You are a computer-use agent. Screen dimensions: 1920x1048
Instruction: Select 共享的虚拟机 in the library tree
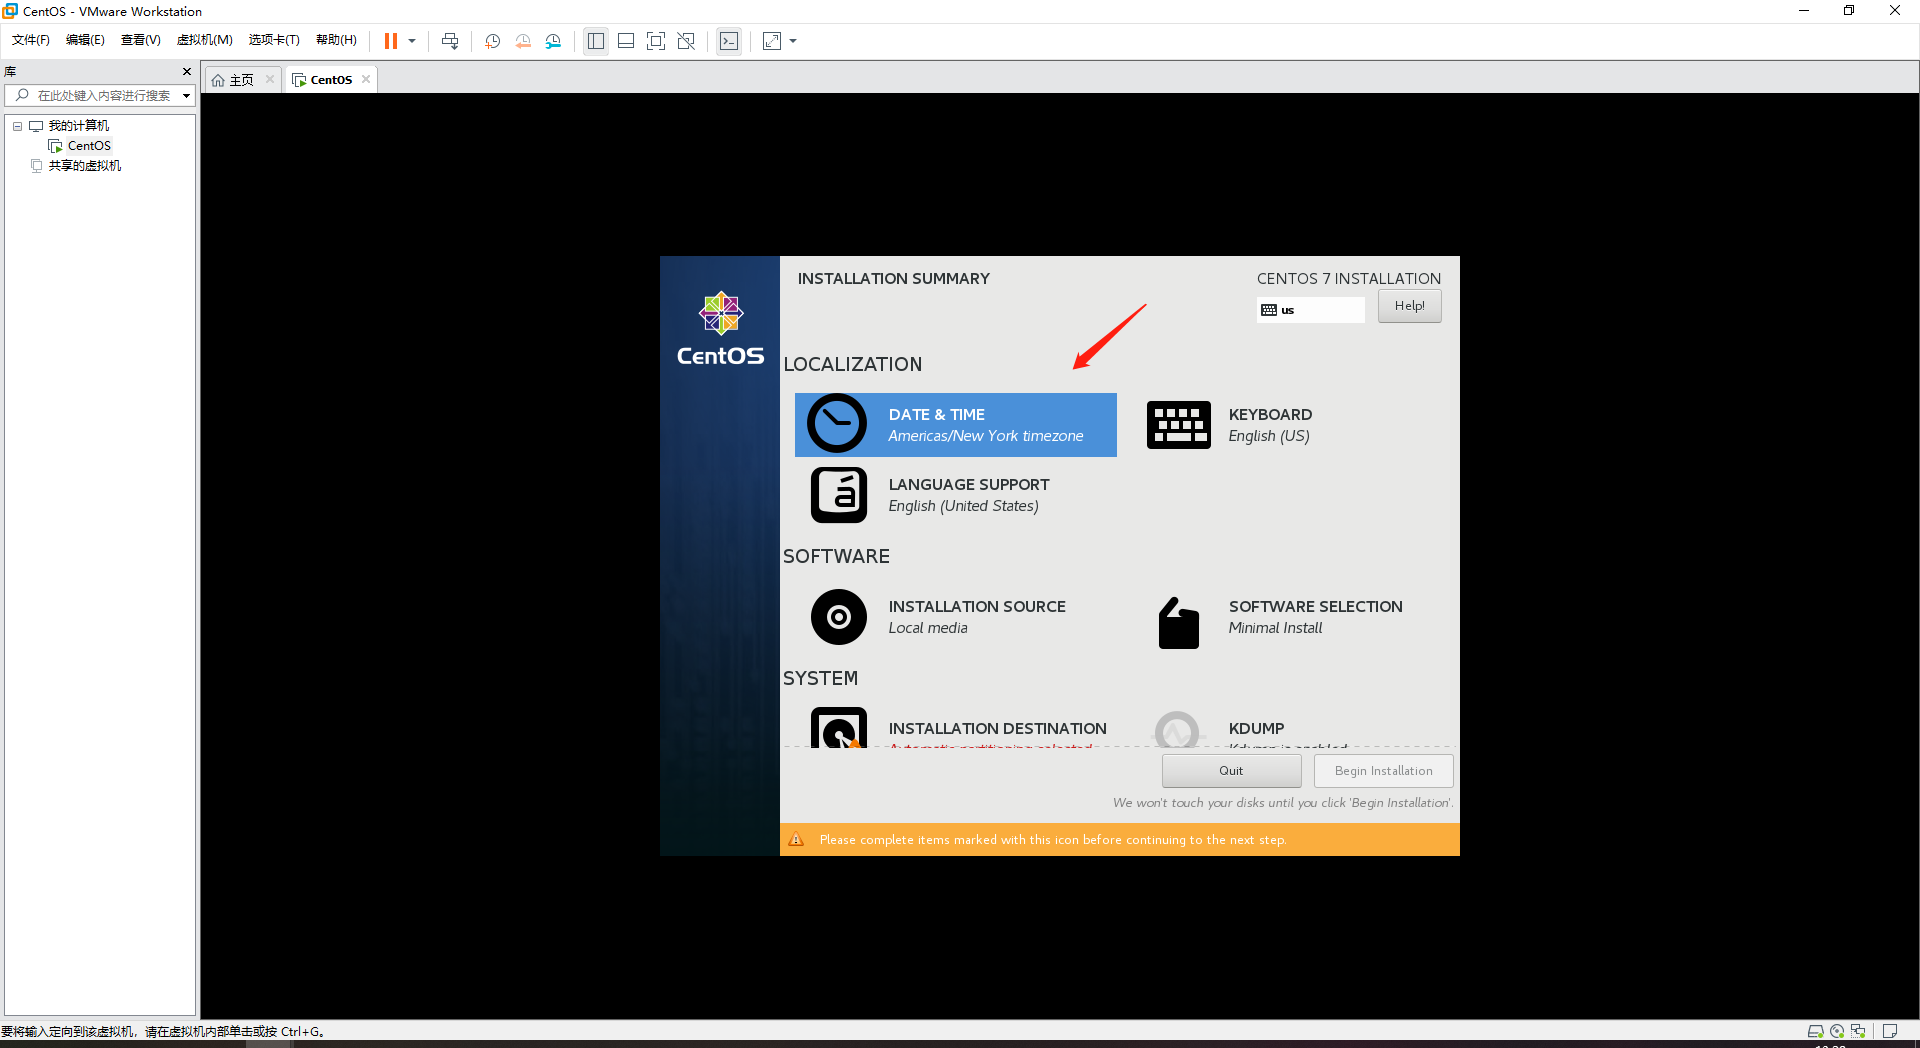pyautogui.click(x=85, y=166)
